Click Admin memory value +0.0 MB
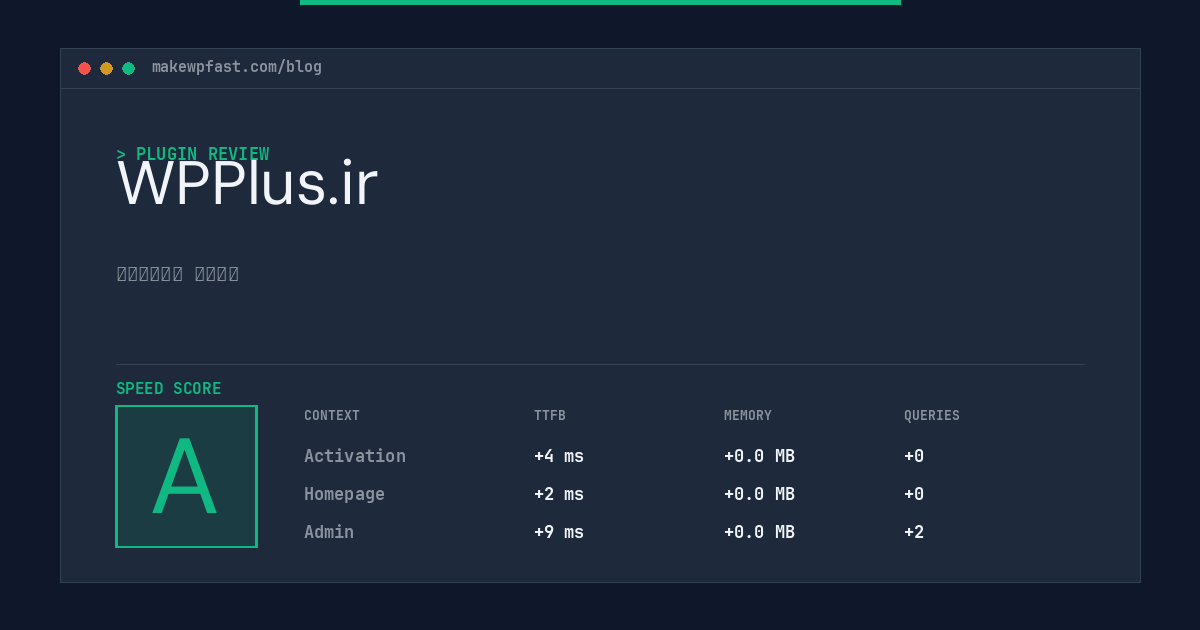Viewport: 1200px width, 630px height. click(759, 532)
